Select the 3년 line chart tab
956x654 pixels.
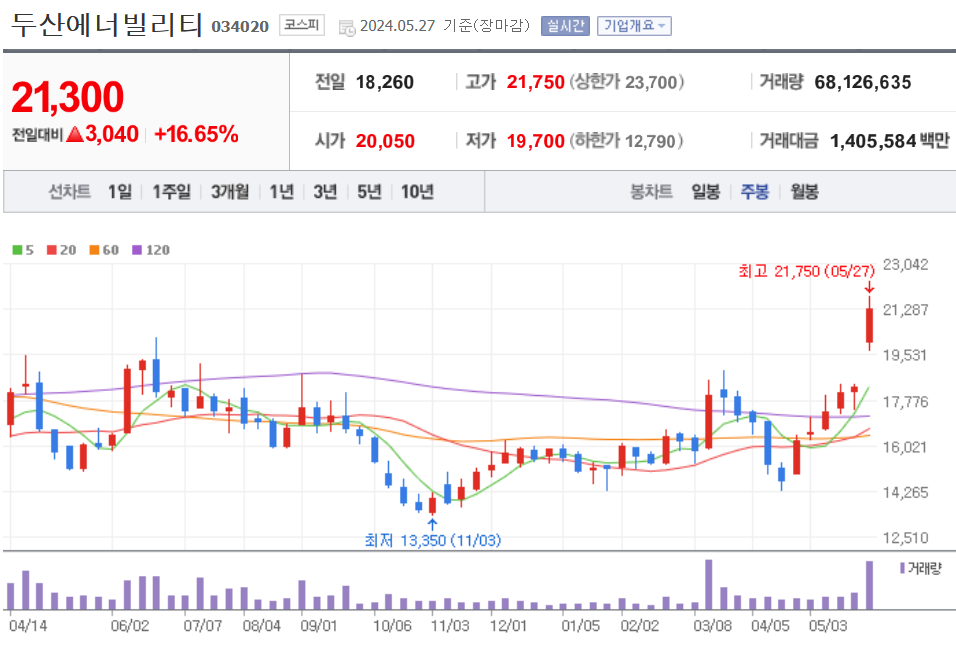coord(325,192)
